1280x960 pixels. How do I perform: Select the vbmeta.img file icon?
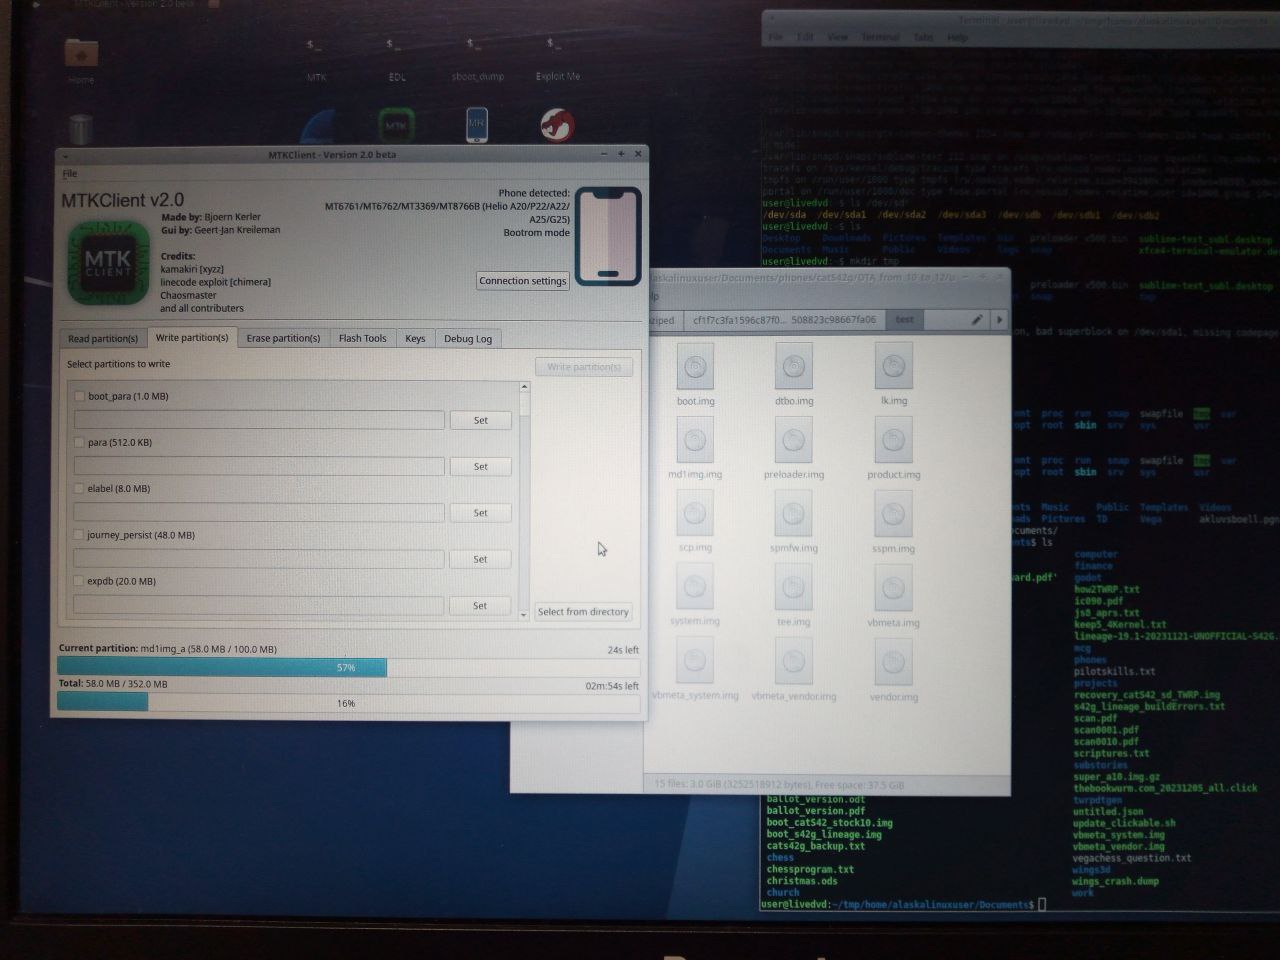click(893, 590)
